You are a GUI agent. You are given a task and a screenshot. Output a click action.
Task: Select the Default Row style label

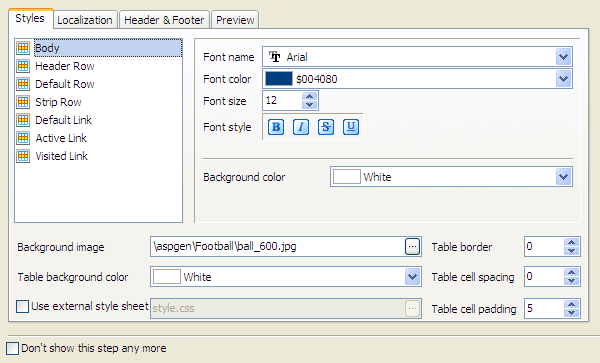(65, 84)
